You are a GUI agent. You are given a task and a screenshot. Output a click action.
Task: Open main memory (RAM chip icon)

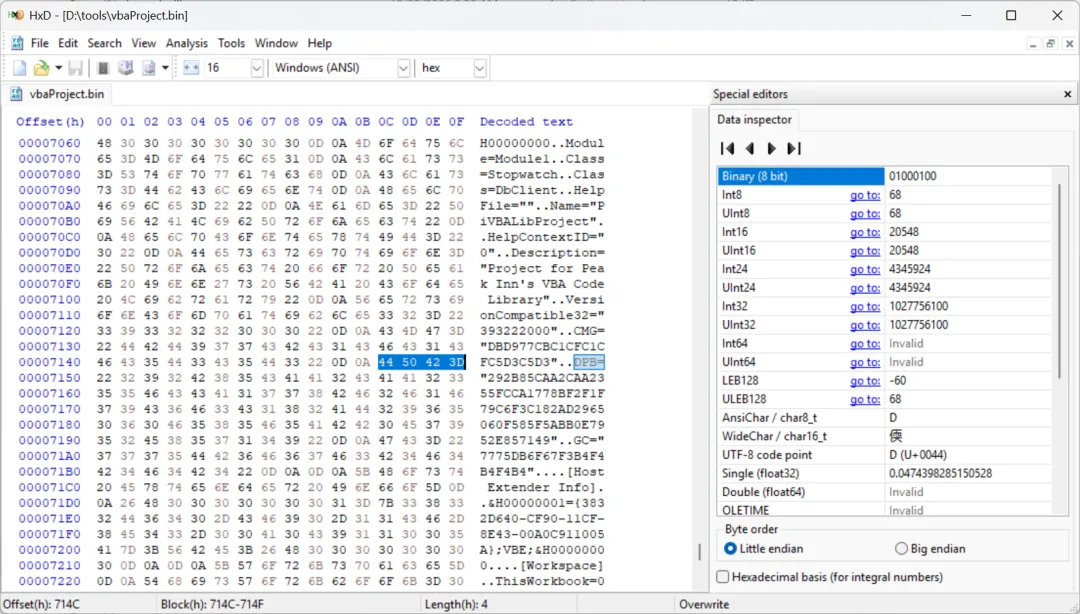pyautogui.click(x=103, y=68)
